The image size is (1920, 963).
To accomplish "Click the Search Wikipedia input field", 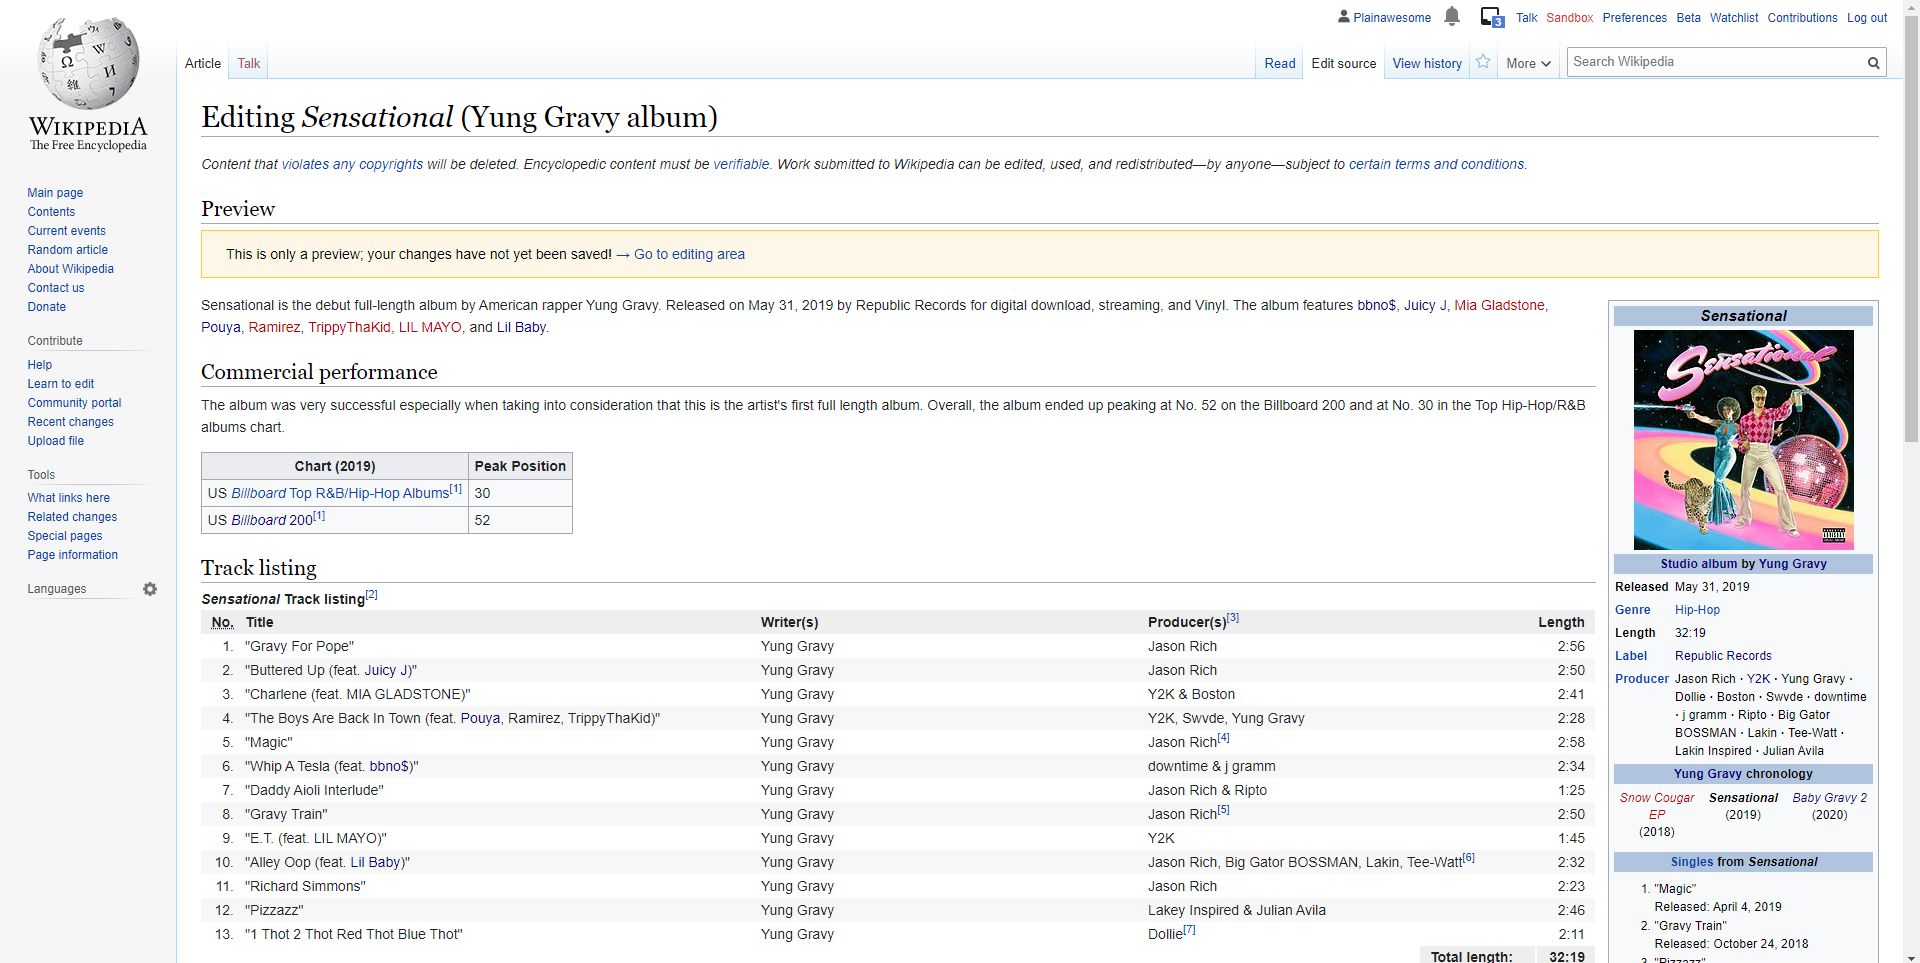I will 1715,61.
